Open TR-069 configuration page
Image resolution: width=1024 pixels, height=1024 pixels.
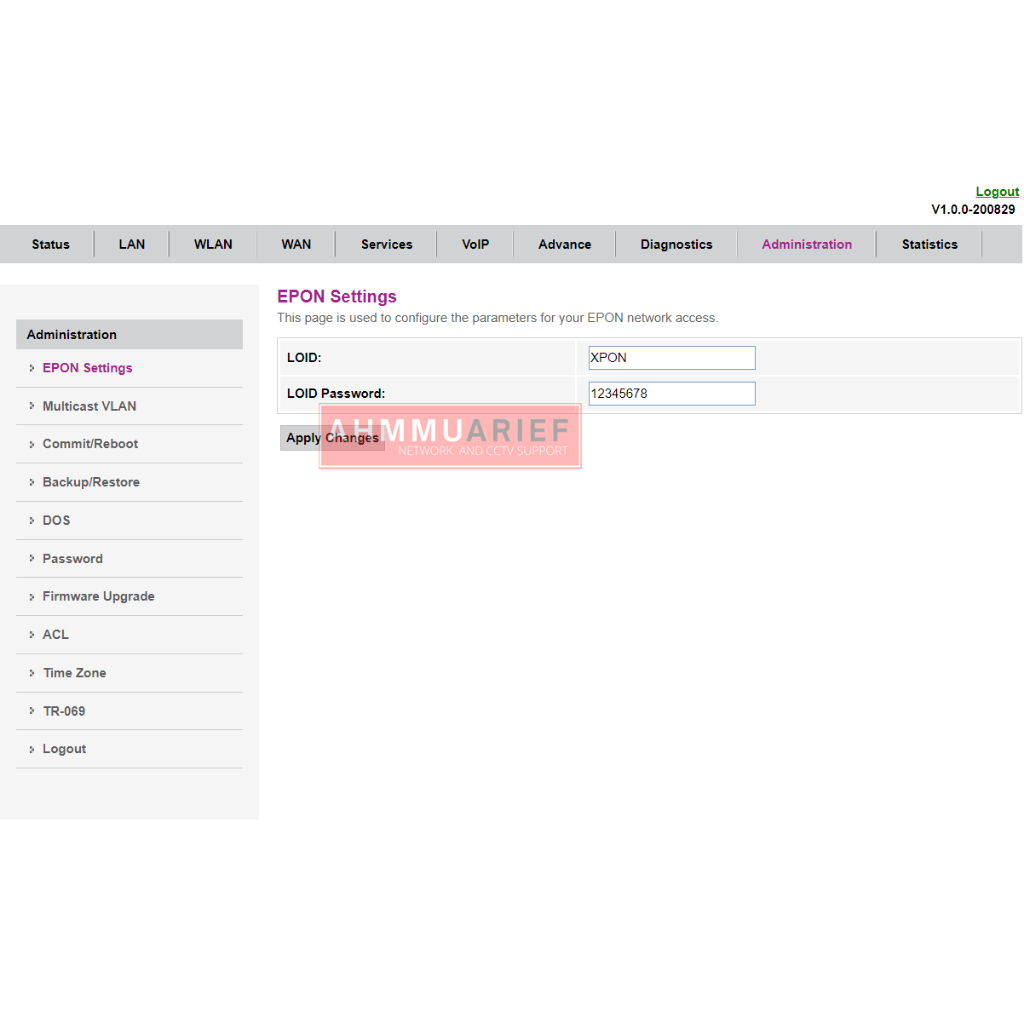point(64,711)
